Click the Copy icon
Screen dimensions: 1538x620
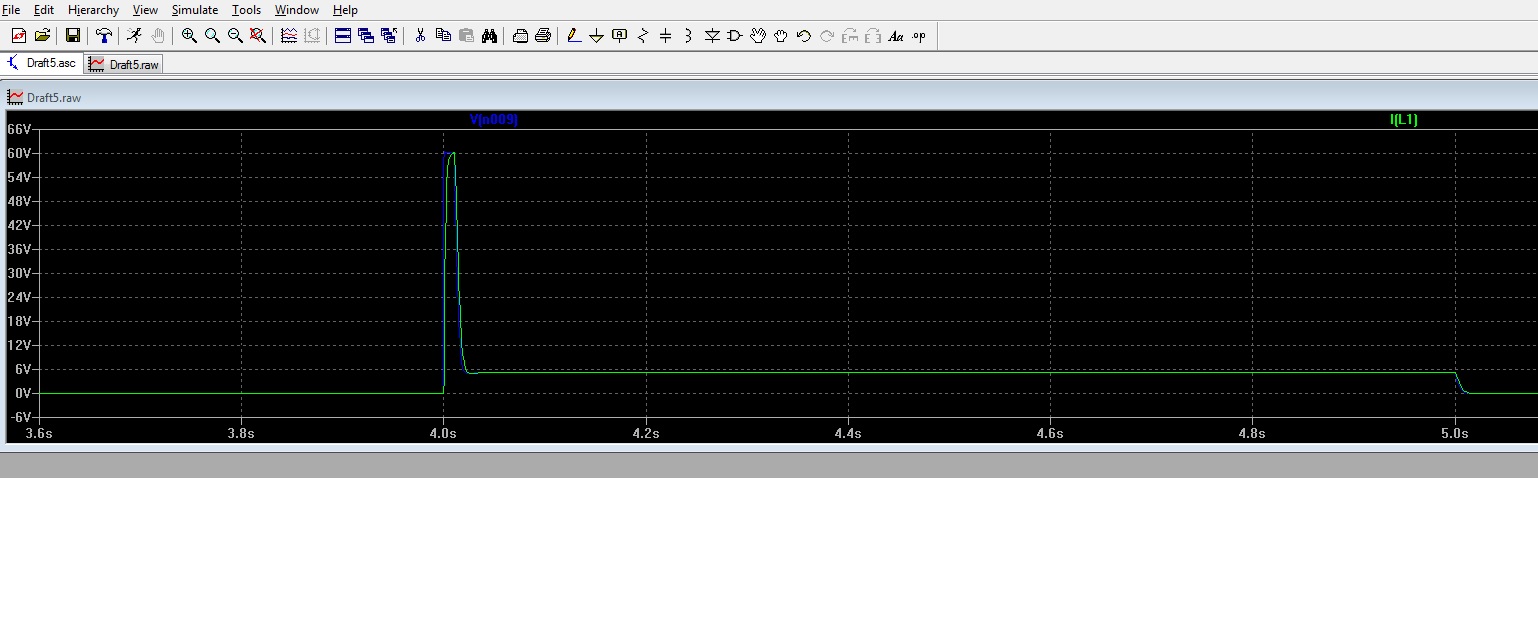tap(443, 36)
